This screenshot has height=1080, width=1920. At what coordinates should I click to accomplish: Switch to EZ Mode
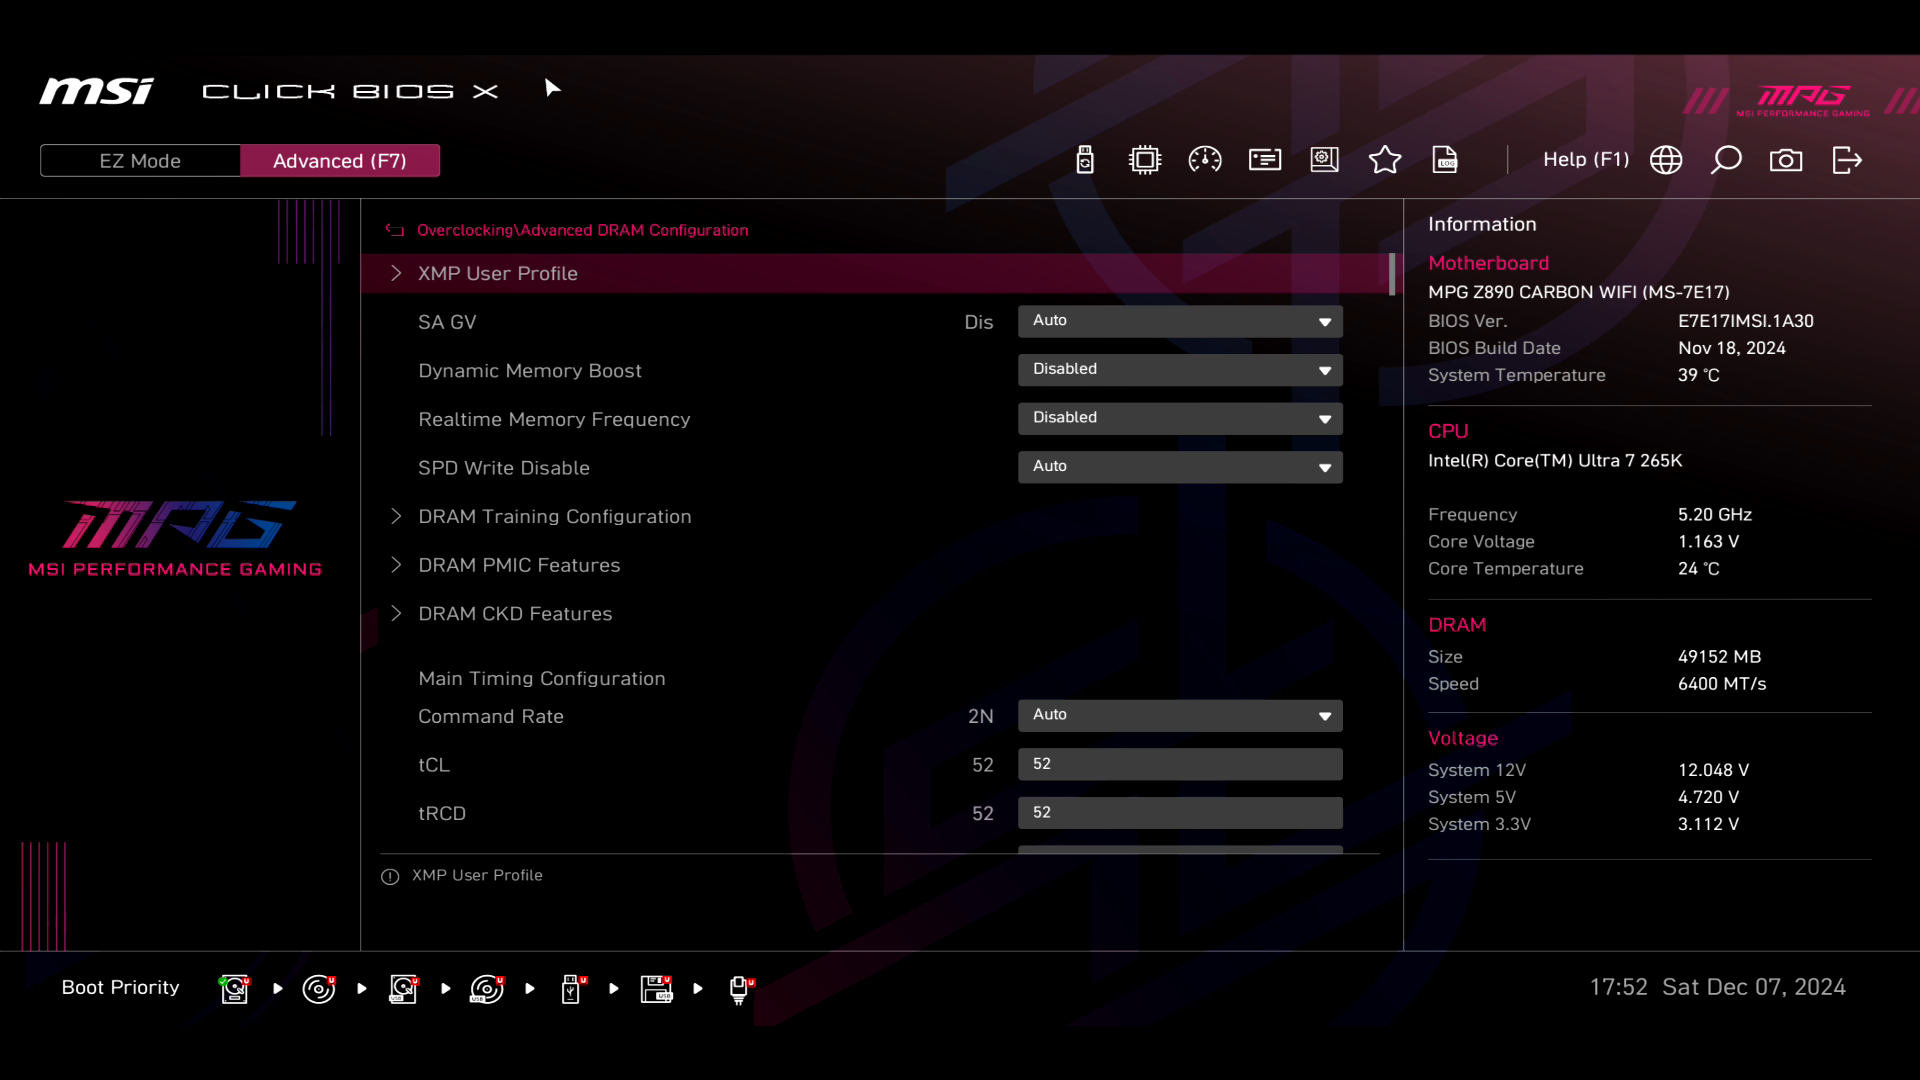pyautogui.click(x=140, y=161)
